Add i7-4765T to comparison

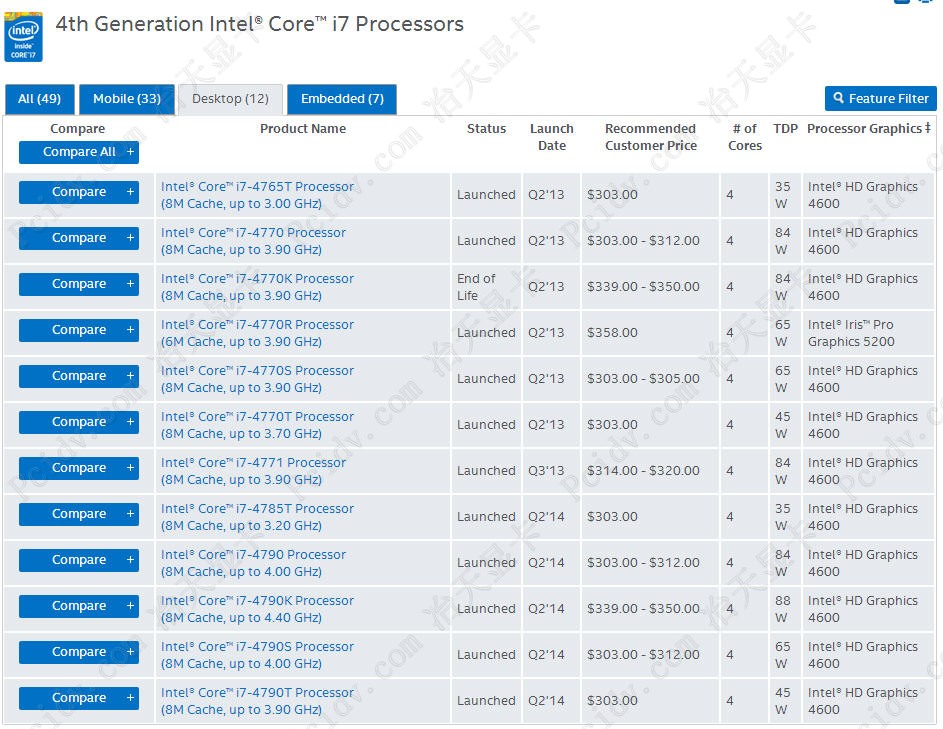point(79,192)
